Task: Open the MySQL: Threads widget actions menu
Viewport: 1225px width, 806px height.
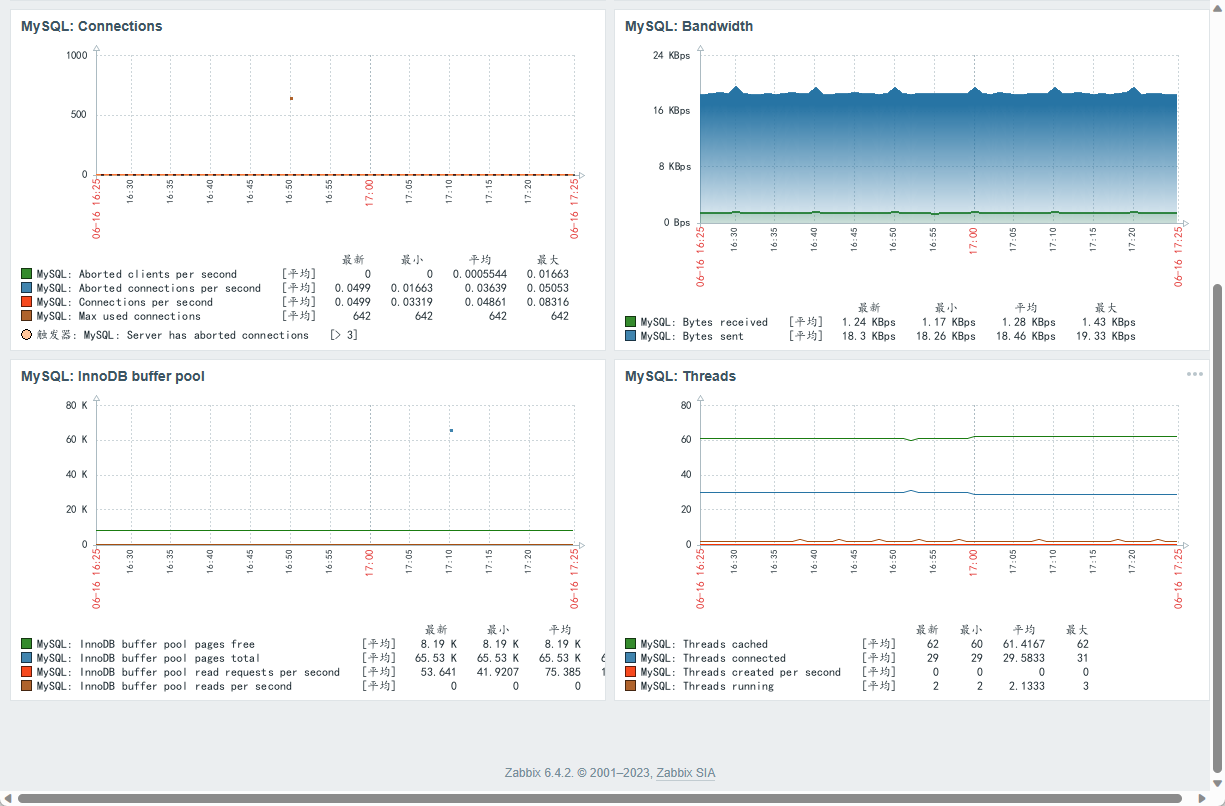Action: 1195,374
